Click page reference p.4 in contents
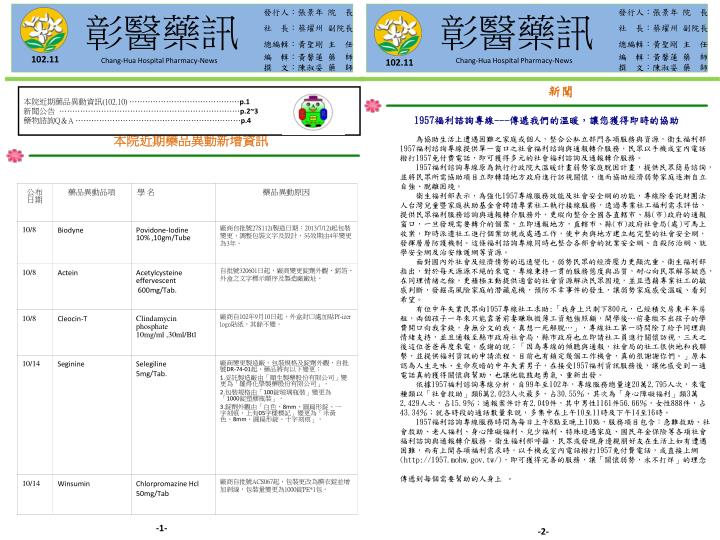Viewport: 720px width, 540px height. point(245,121)
